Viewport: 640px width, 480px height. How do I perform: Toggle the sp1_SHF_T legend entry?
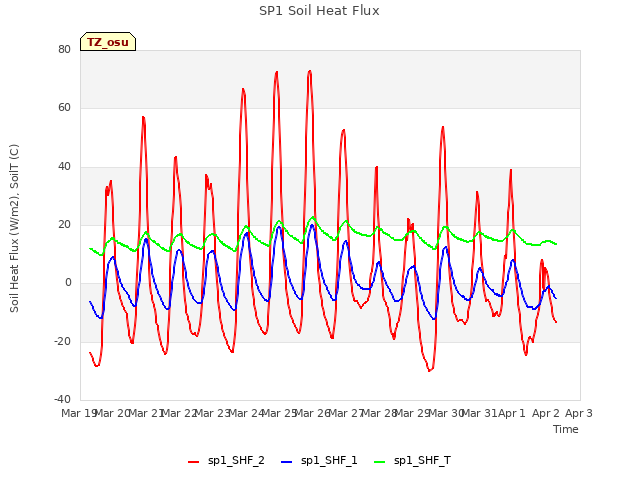coord(412,461)
